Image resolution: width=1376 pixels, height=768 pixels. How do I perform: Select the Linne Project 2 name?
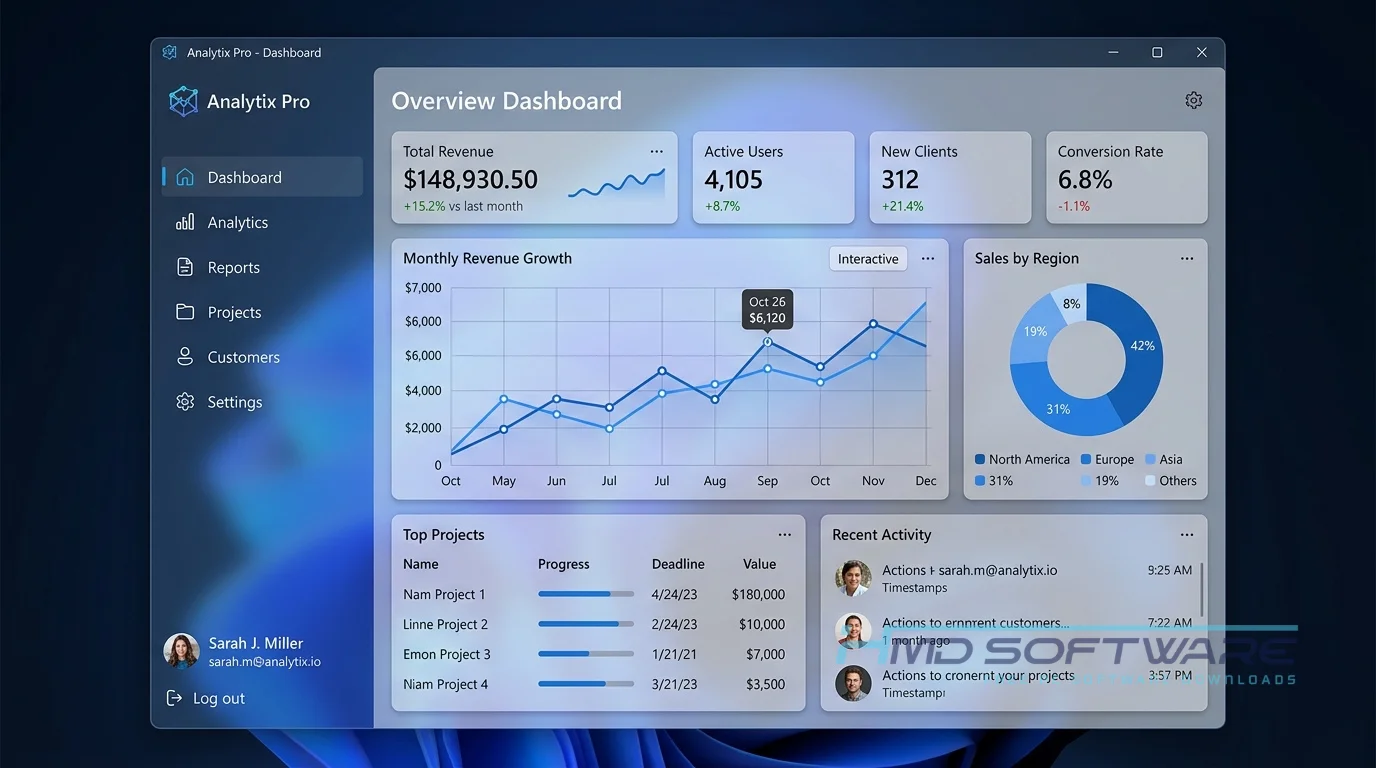tap(446, 624)
